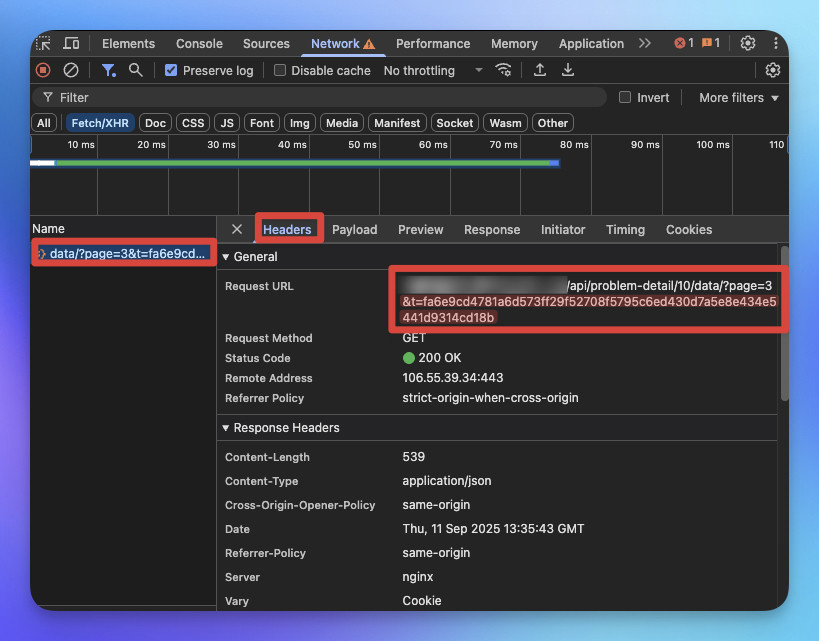Select the data/?page=3 request row
This screenshot has width=819, height=641.
point(123,253)
